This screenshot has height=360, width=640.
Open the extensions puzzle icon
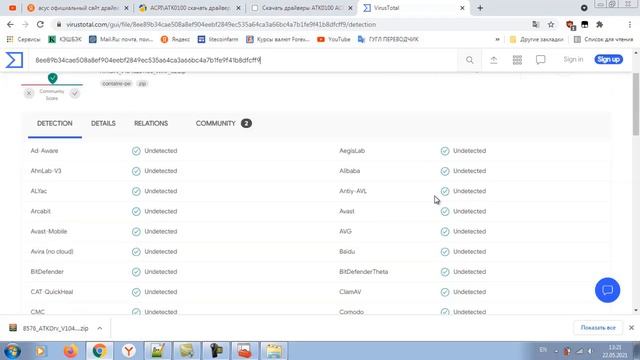tap(599, 24)
